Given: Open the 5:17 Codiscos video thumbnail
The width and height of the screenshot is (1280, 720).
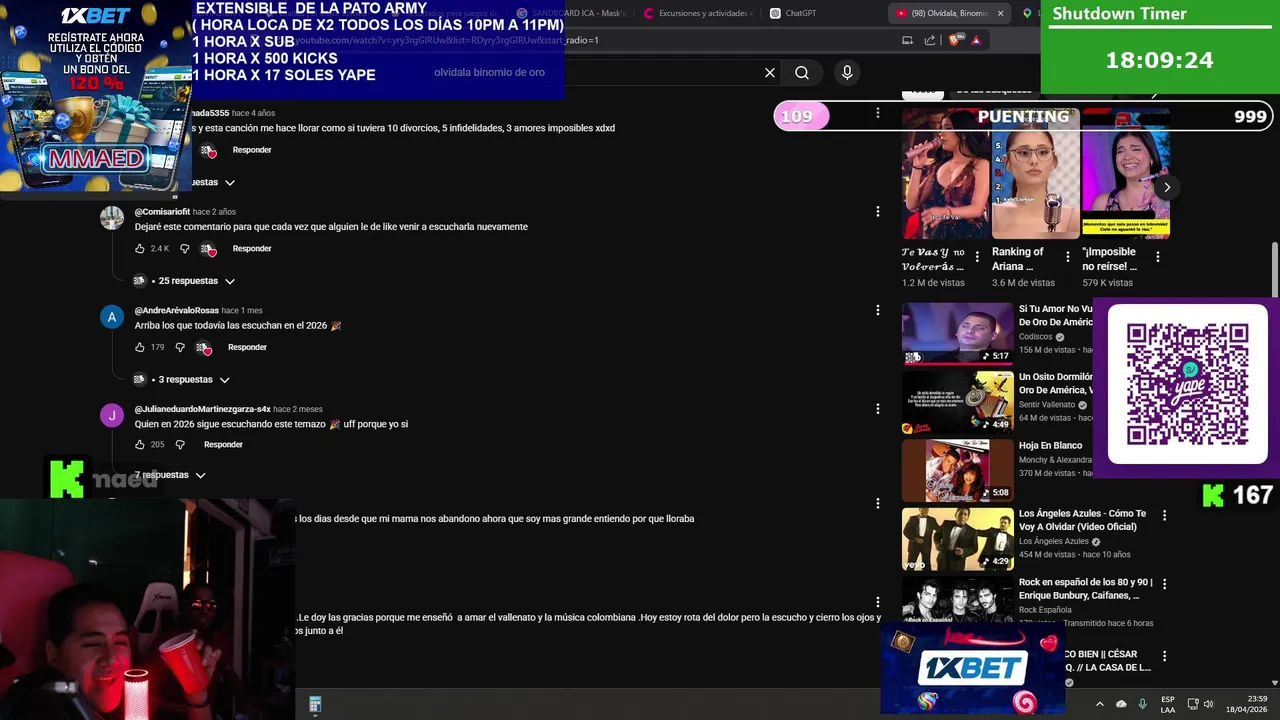Looking at the screenshot, I should tap(958, 334).
